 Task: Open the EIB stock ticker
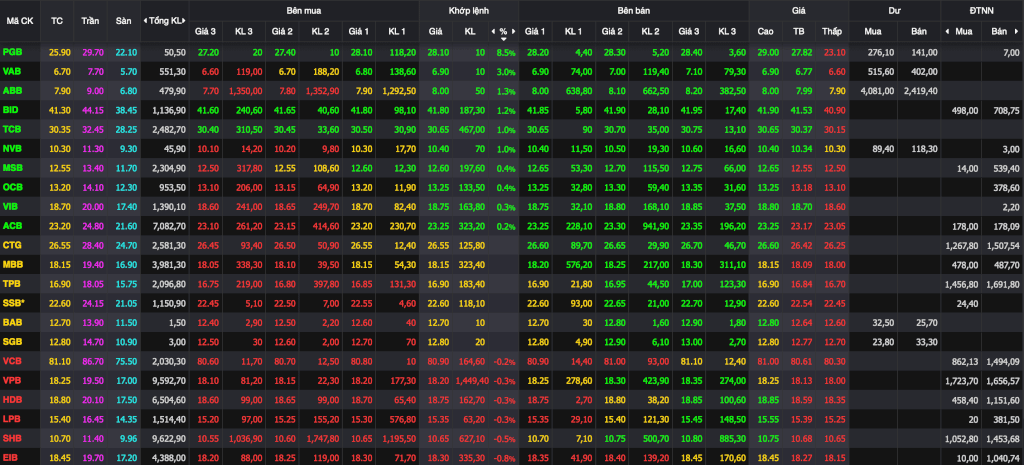[x=10, y=458]
